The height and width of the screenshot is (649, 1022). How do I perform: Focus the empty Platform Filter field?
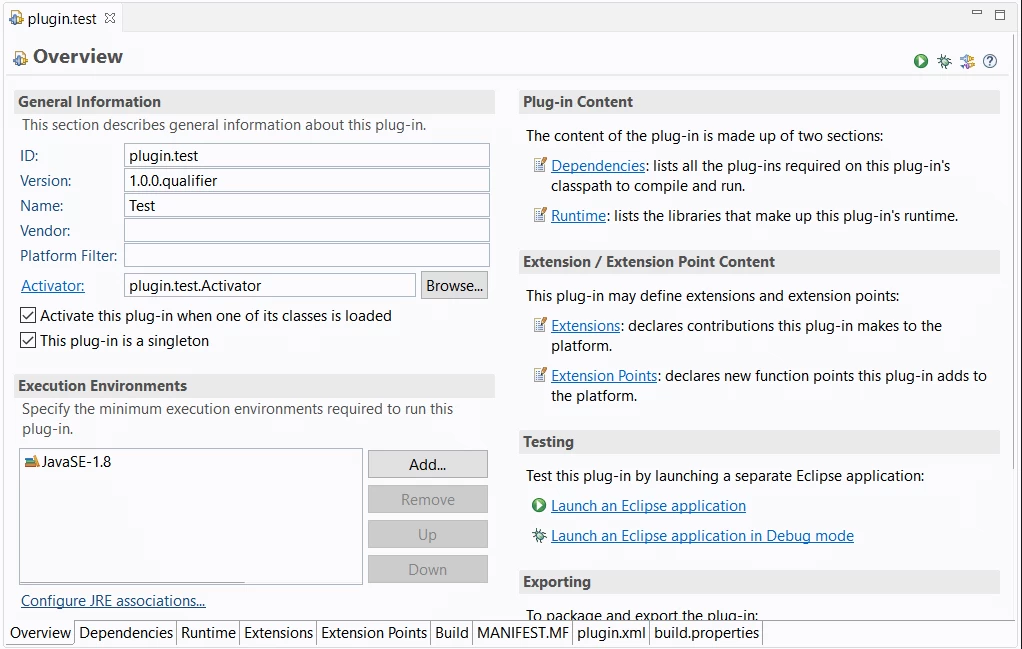coord(307,255)
